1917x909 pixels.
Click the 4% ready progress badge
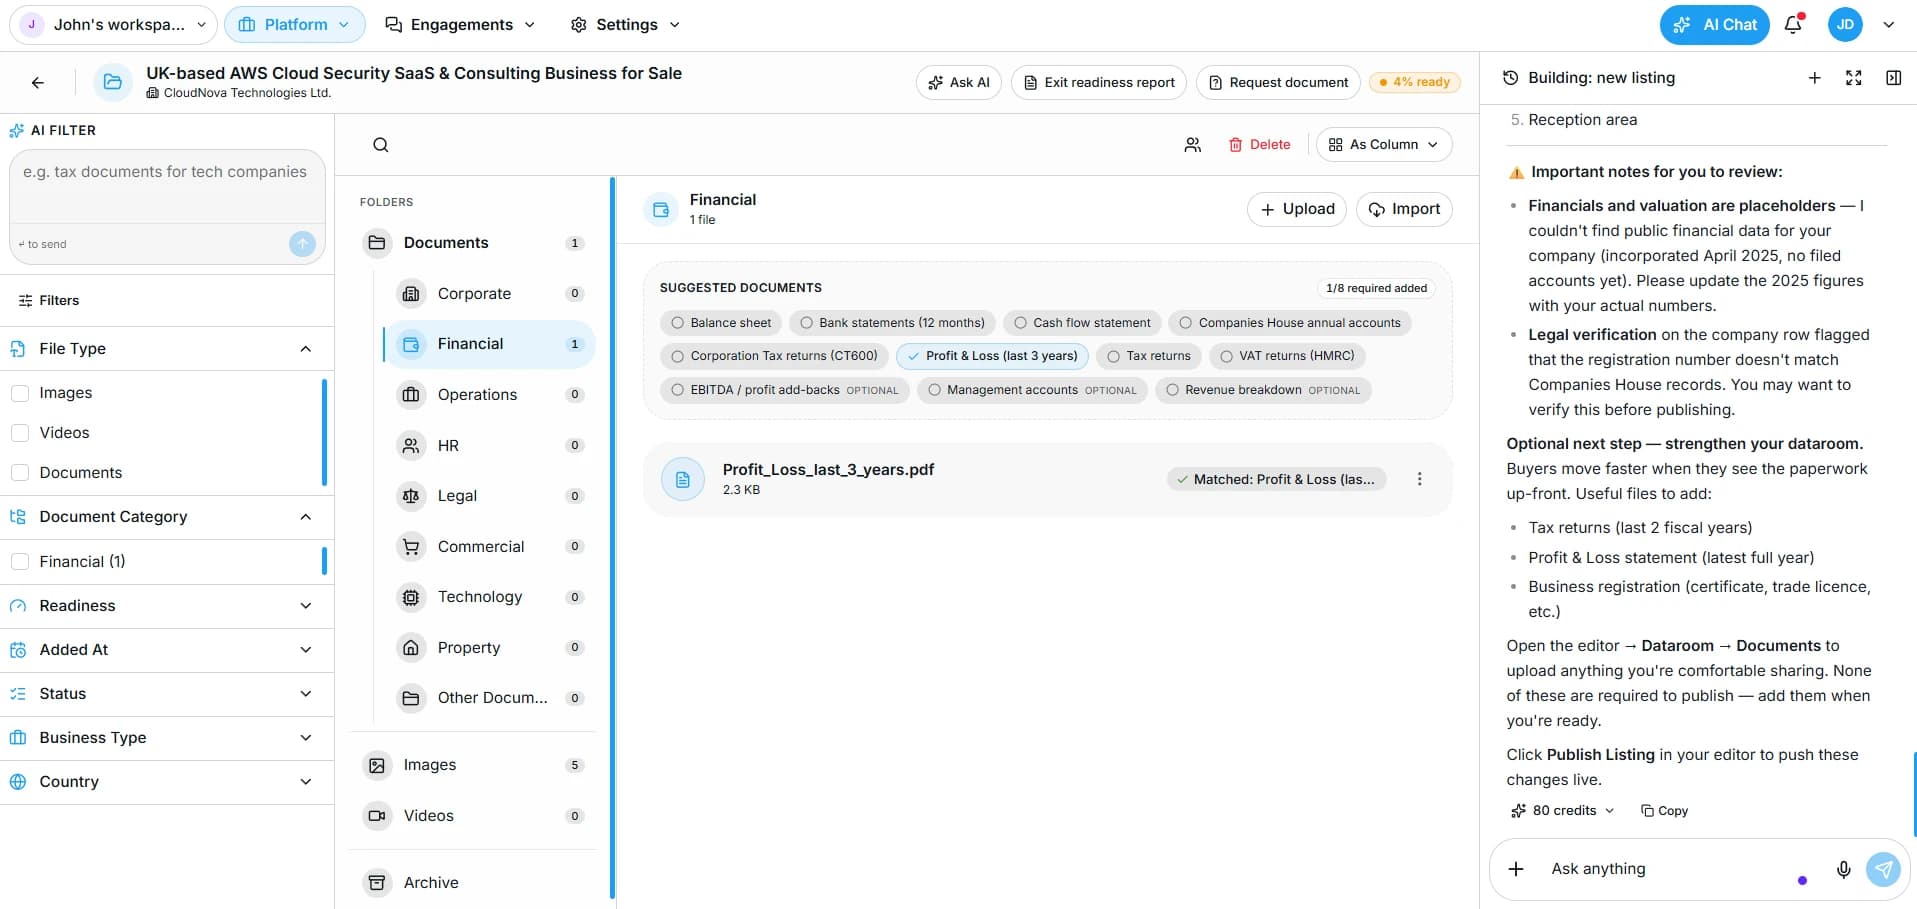(1415, 83)
